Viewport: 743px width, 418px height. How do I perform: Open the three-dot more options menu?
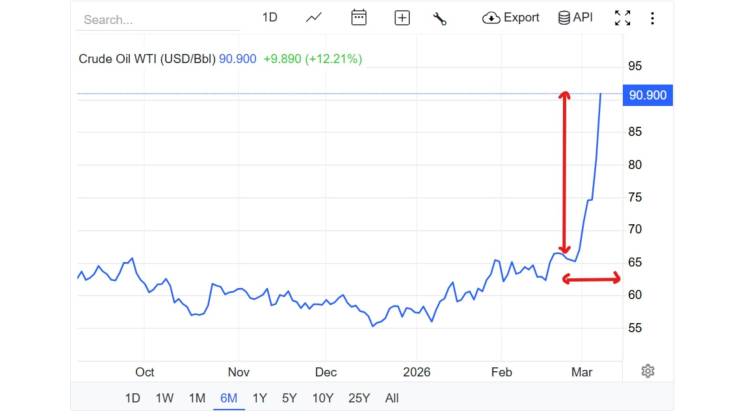(652, 18)
